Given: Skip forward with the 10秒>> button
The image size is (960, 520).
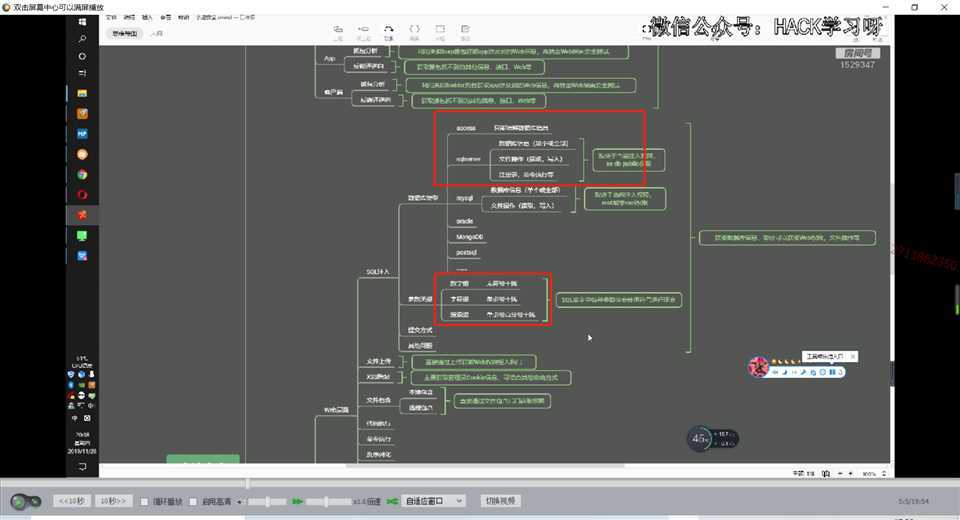Looking at the screenshot, I should point(113,501).
